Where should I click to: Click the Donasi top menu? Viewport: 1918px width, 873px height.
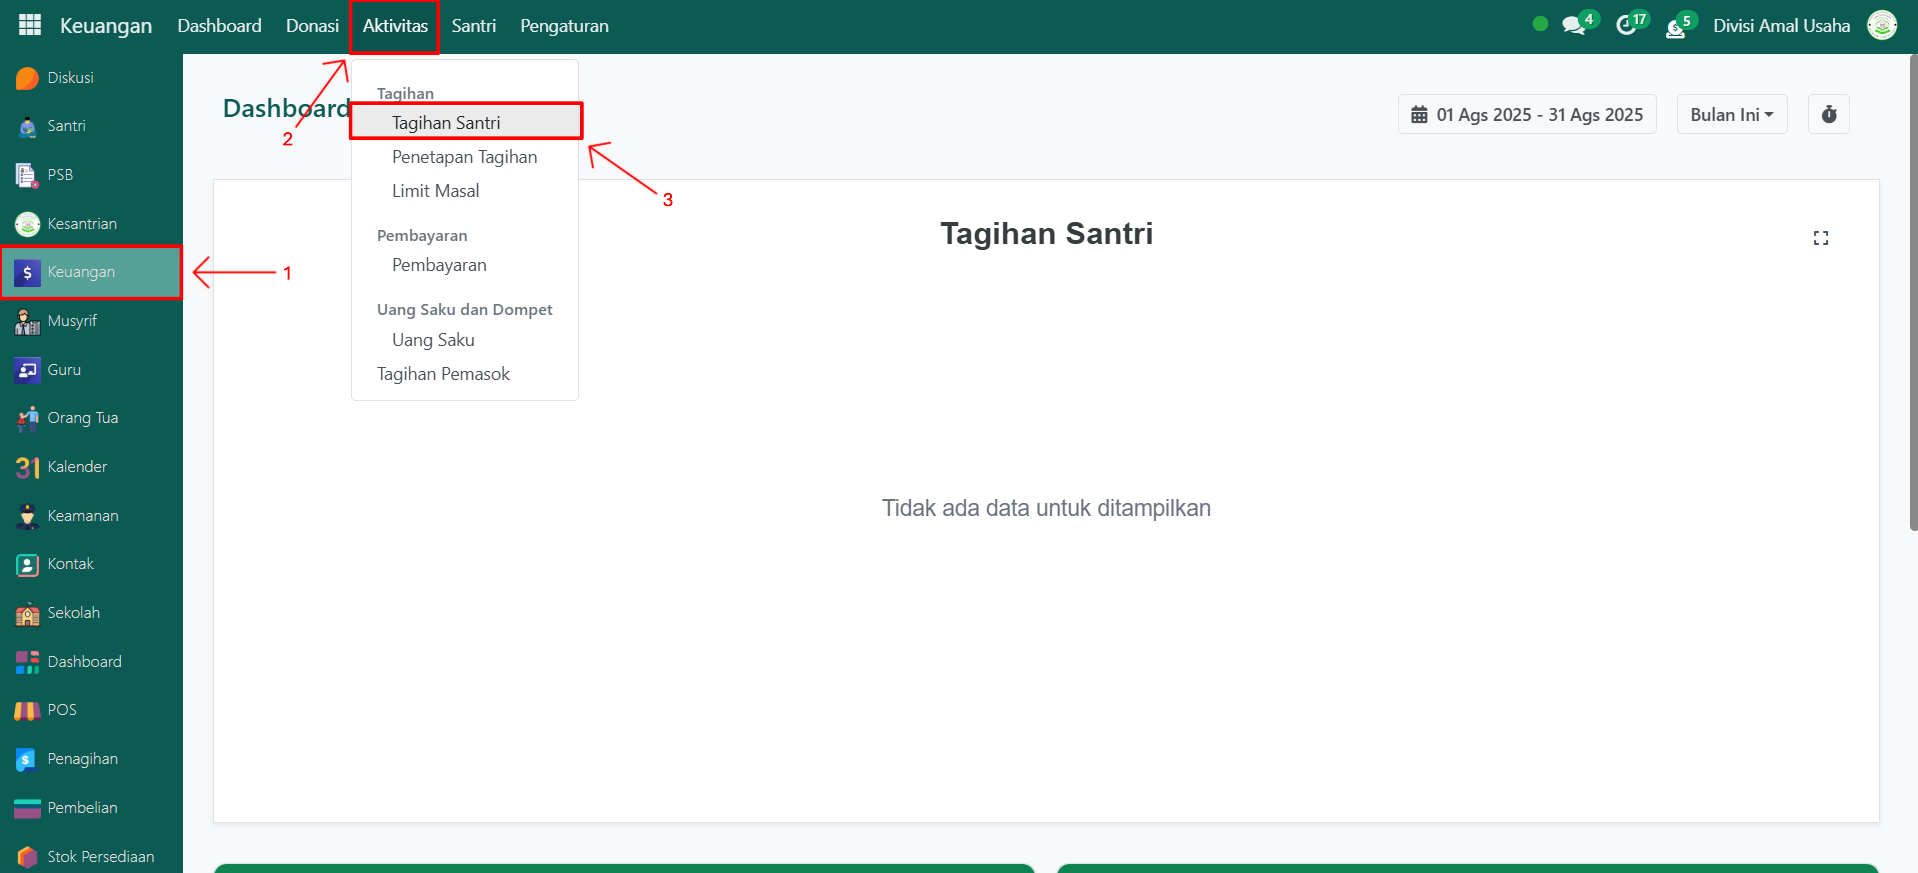pyautogui.click(x=312, y=26)
